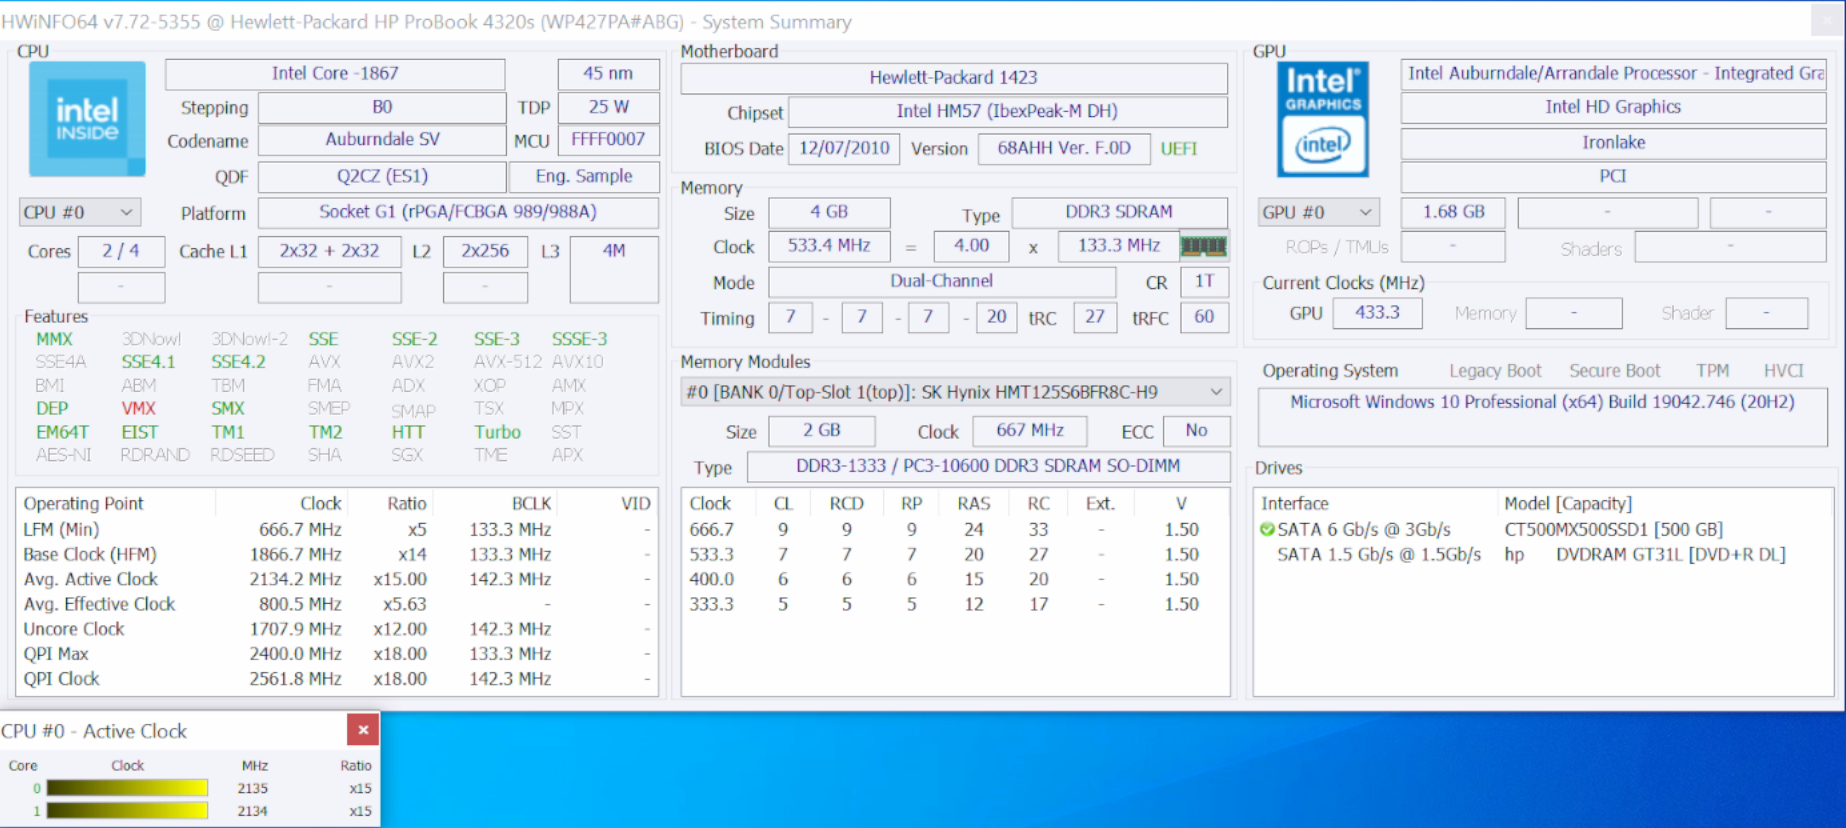Click the 4M L3 cache field
Viewport: 1846px width, 828px height.
tap(614, 268)
